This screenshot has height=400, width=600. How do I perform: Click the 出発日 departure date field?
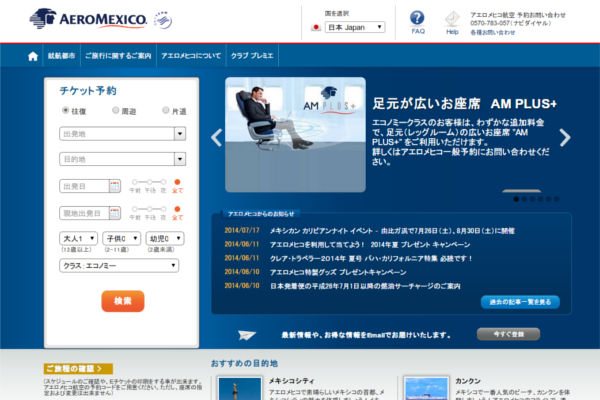(84, 186)
